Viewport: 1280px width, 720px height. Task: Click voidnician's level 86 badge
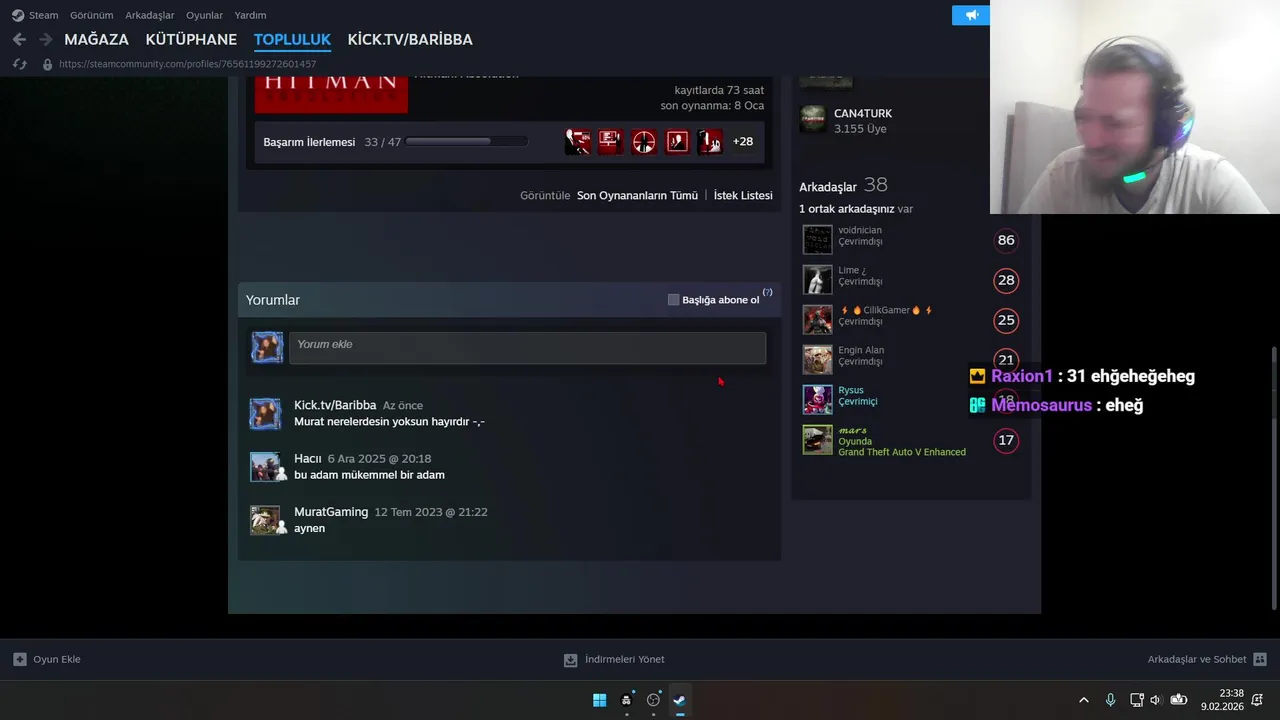pyautogui.click(x=1006, y=240)
